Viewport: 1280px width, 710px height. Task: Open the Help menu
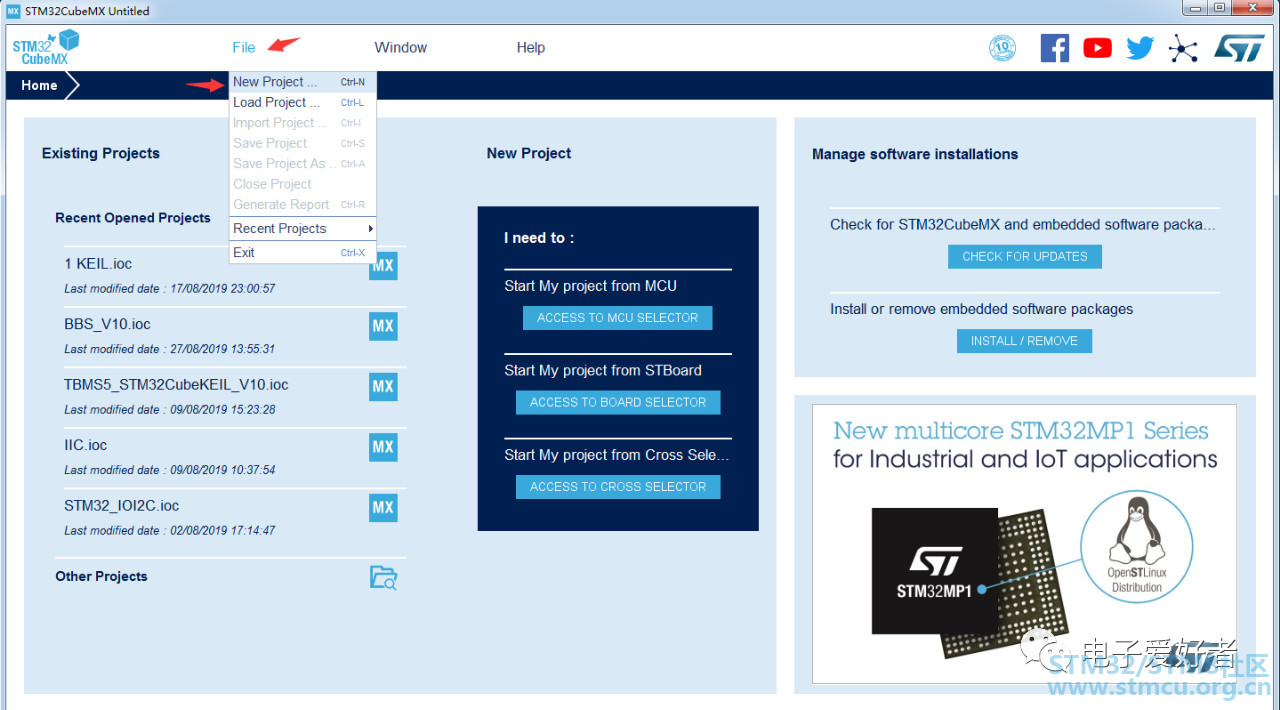point(530,47)
